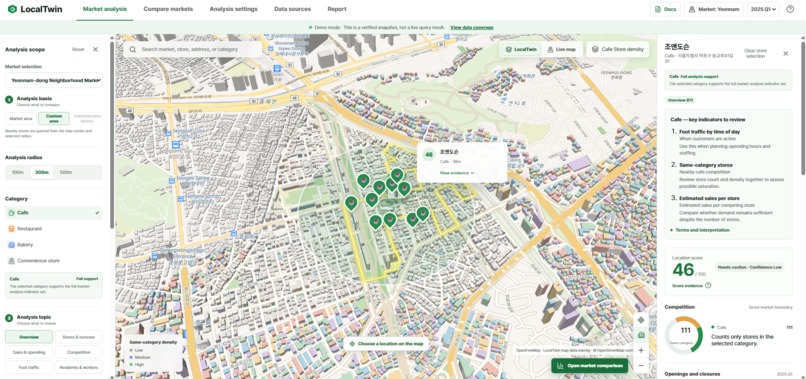Viewport: 806px width, 379px height.
Task: Click the Score evidence info icon
Action: [x=708, y=285]
